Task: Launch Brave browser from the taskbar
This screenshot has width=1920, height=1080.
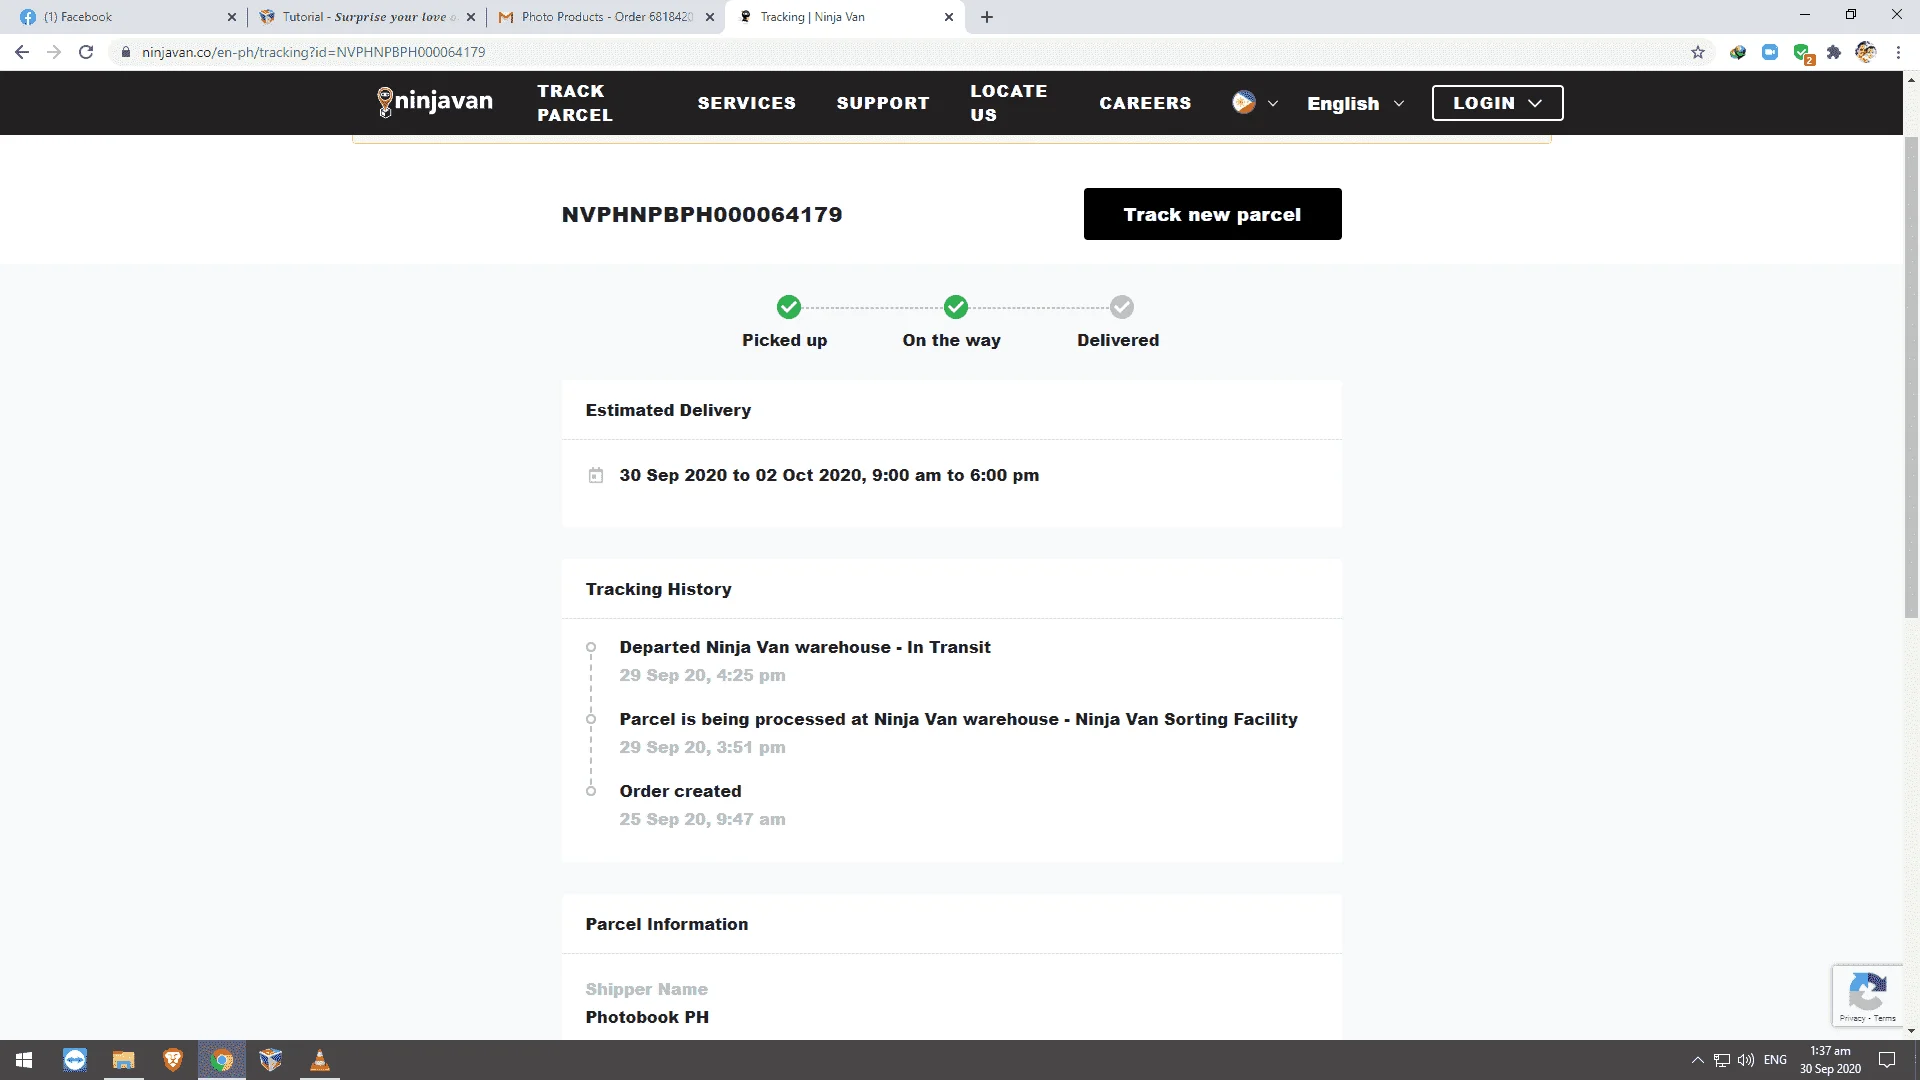Action: click(x=173, y=1060)
